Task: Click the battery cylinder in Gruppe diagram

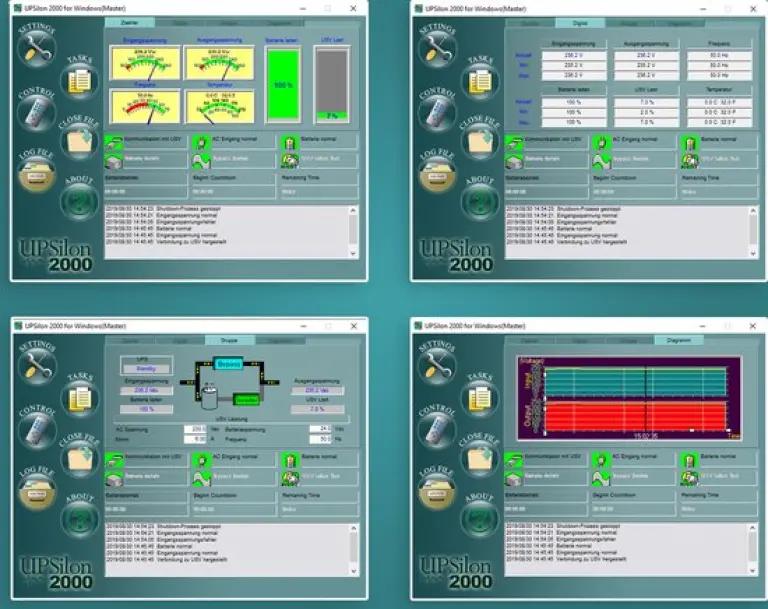Action: point(210,397)
